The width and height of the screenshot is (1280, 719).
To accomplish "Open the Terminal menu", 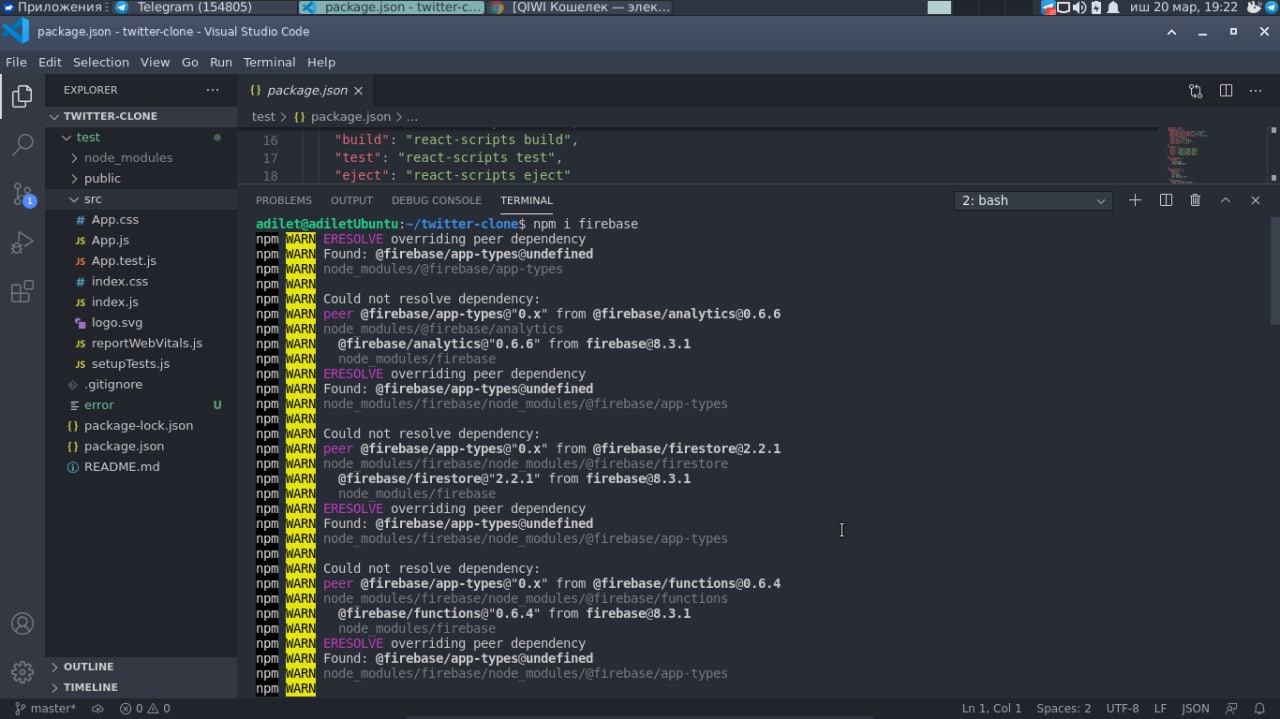I will point(269,62).
